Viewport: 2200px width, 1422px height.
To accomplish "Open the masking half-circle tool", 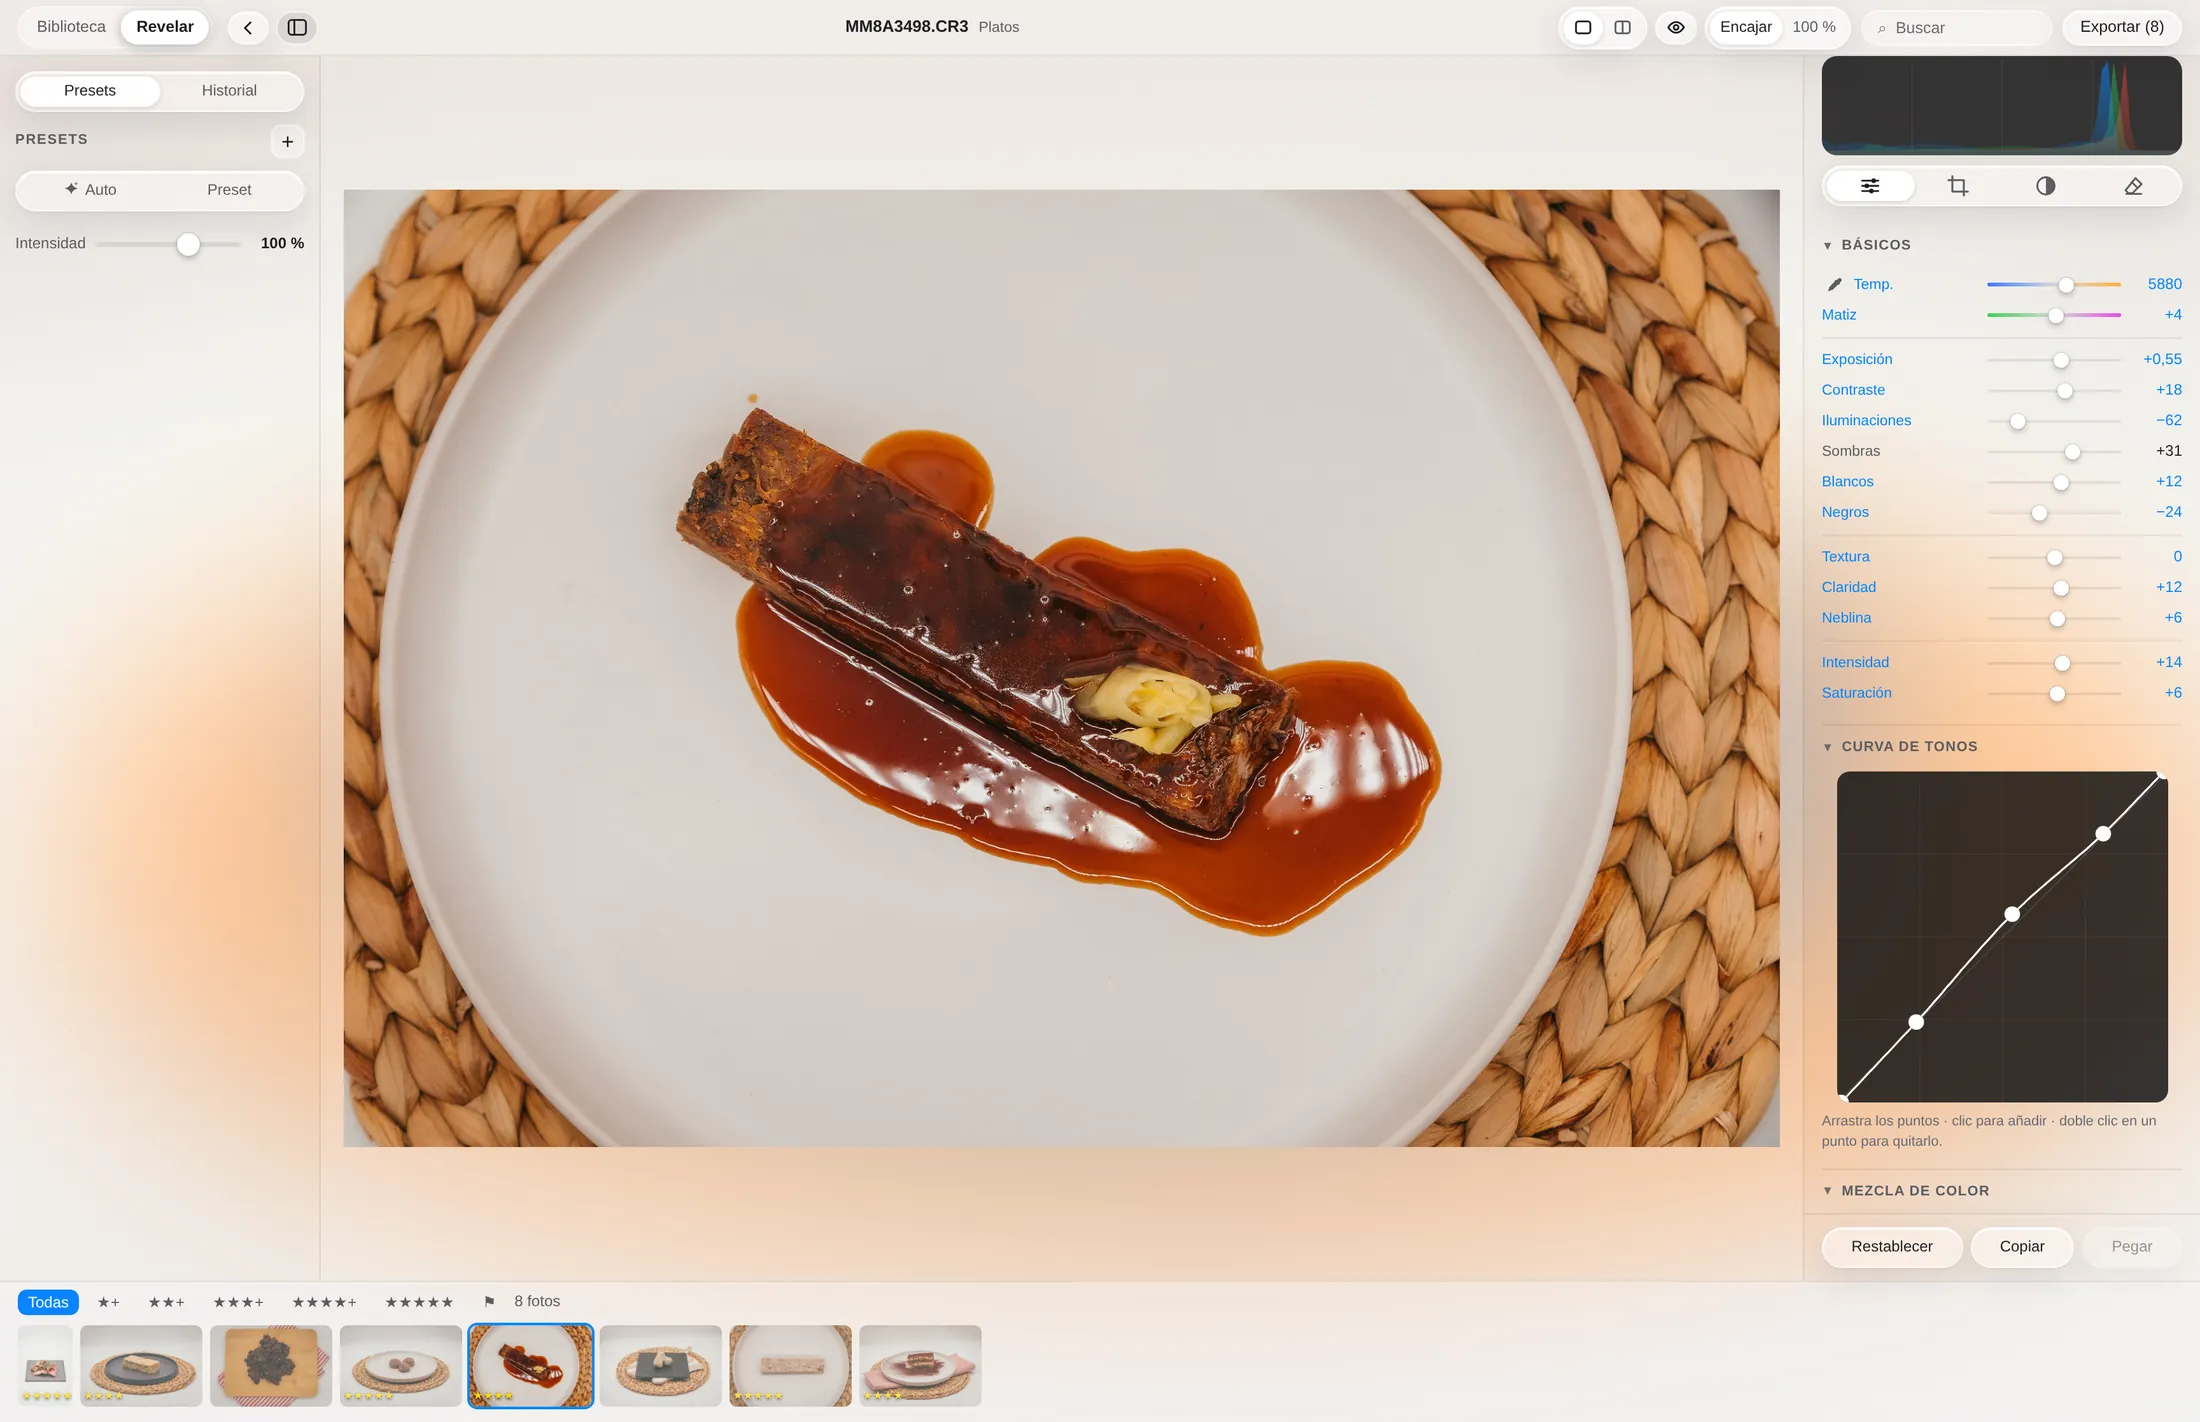I will pos(2046,186).
